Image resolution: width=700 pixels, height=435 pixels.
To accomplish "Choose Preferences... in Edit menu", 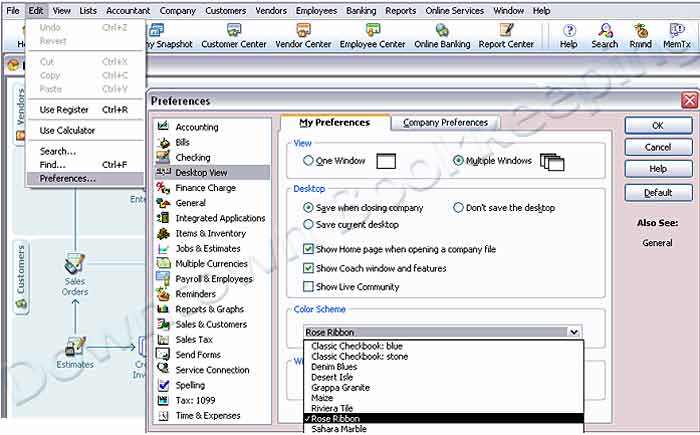I will [85, 179].
